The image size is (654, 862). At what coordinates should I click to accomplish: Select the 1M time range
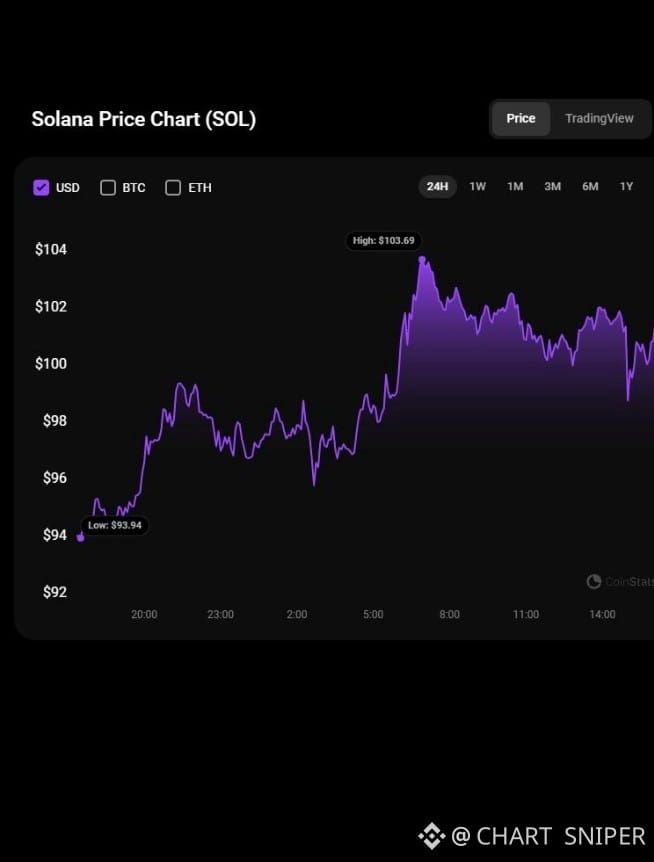click(515, 186)
